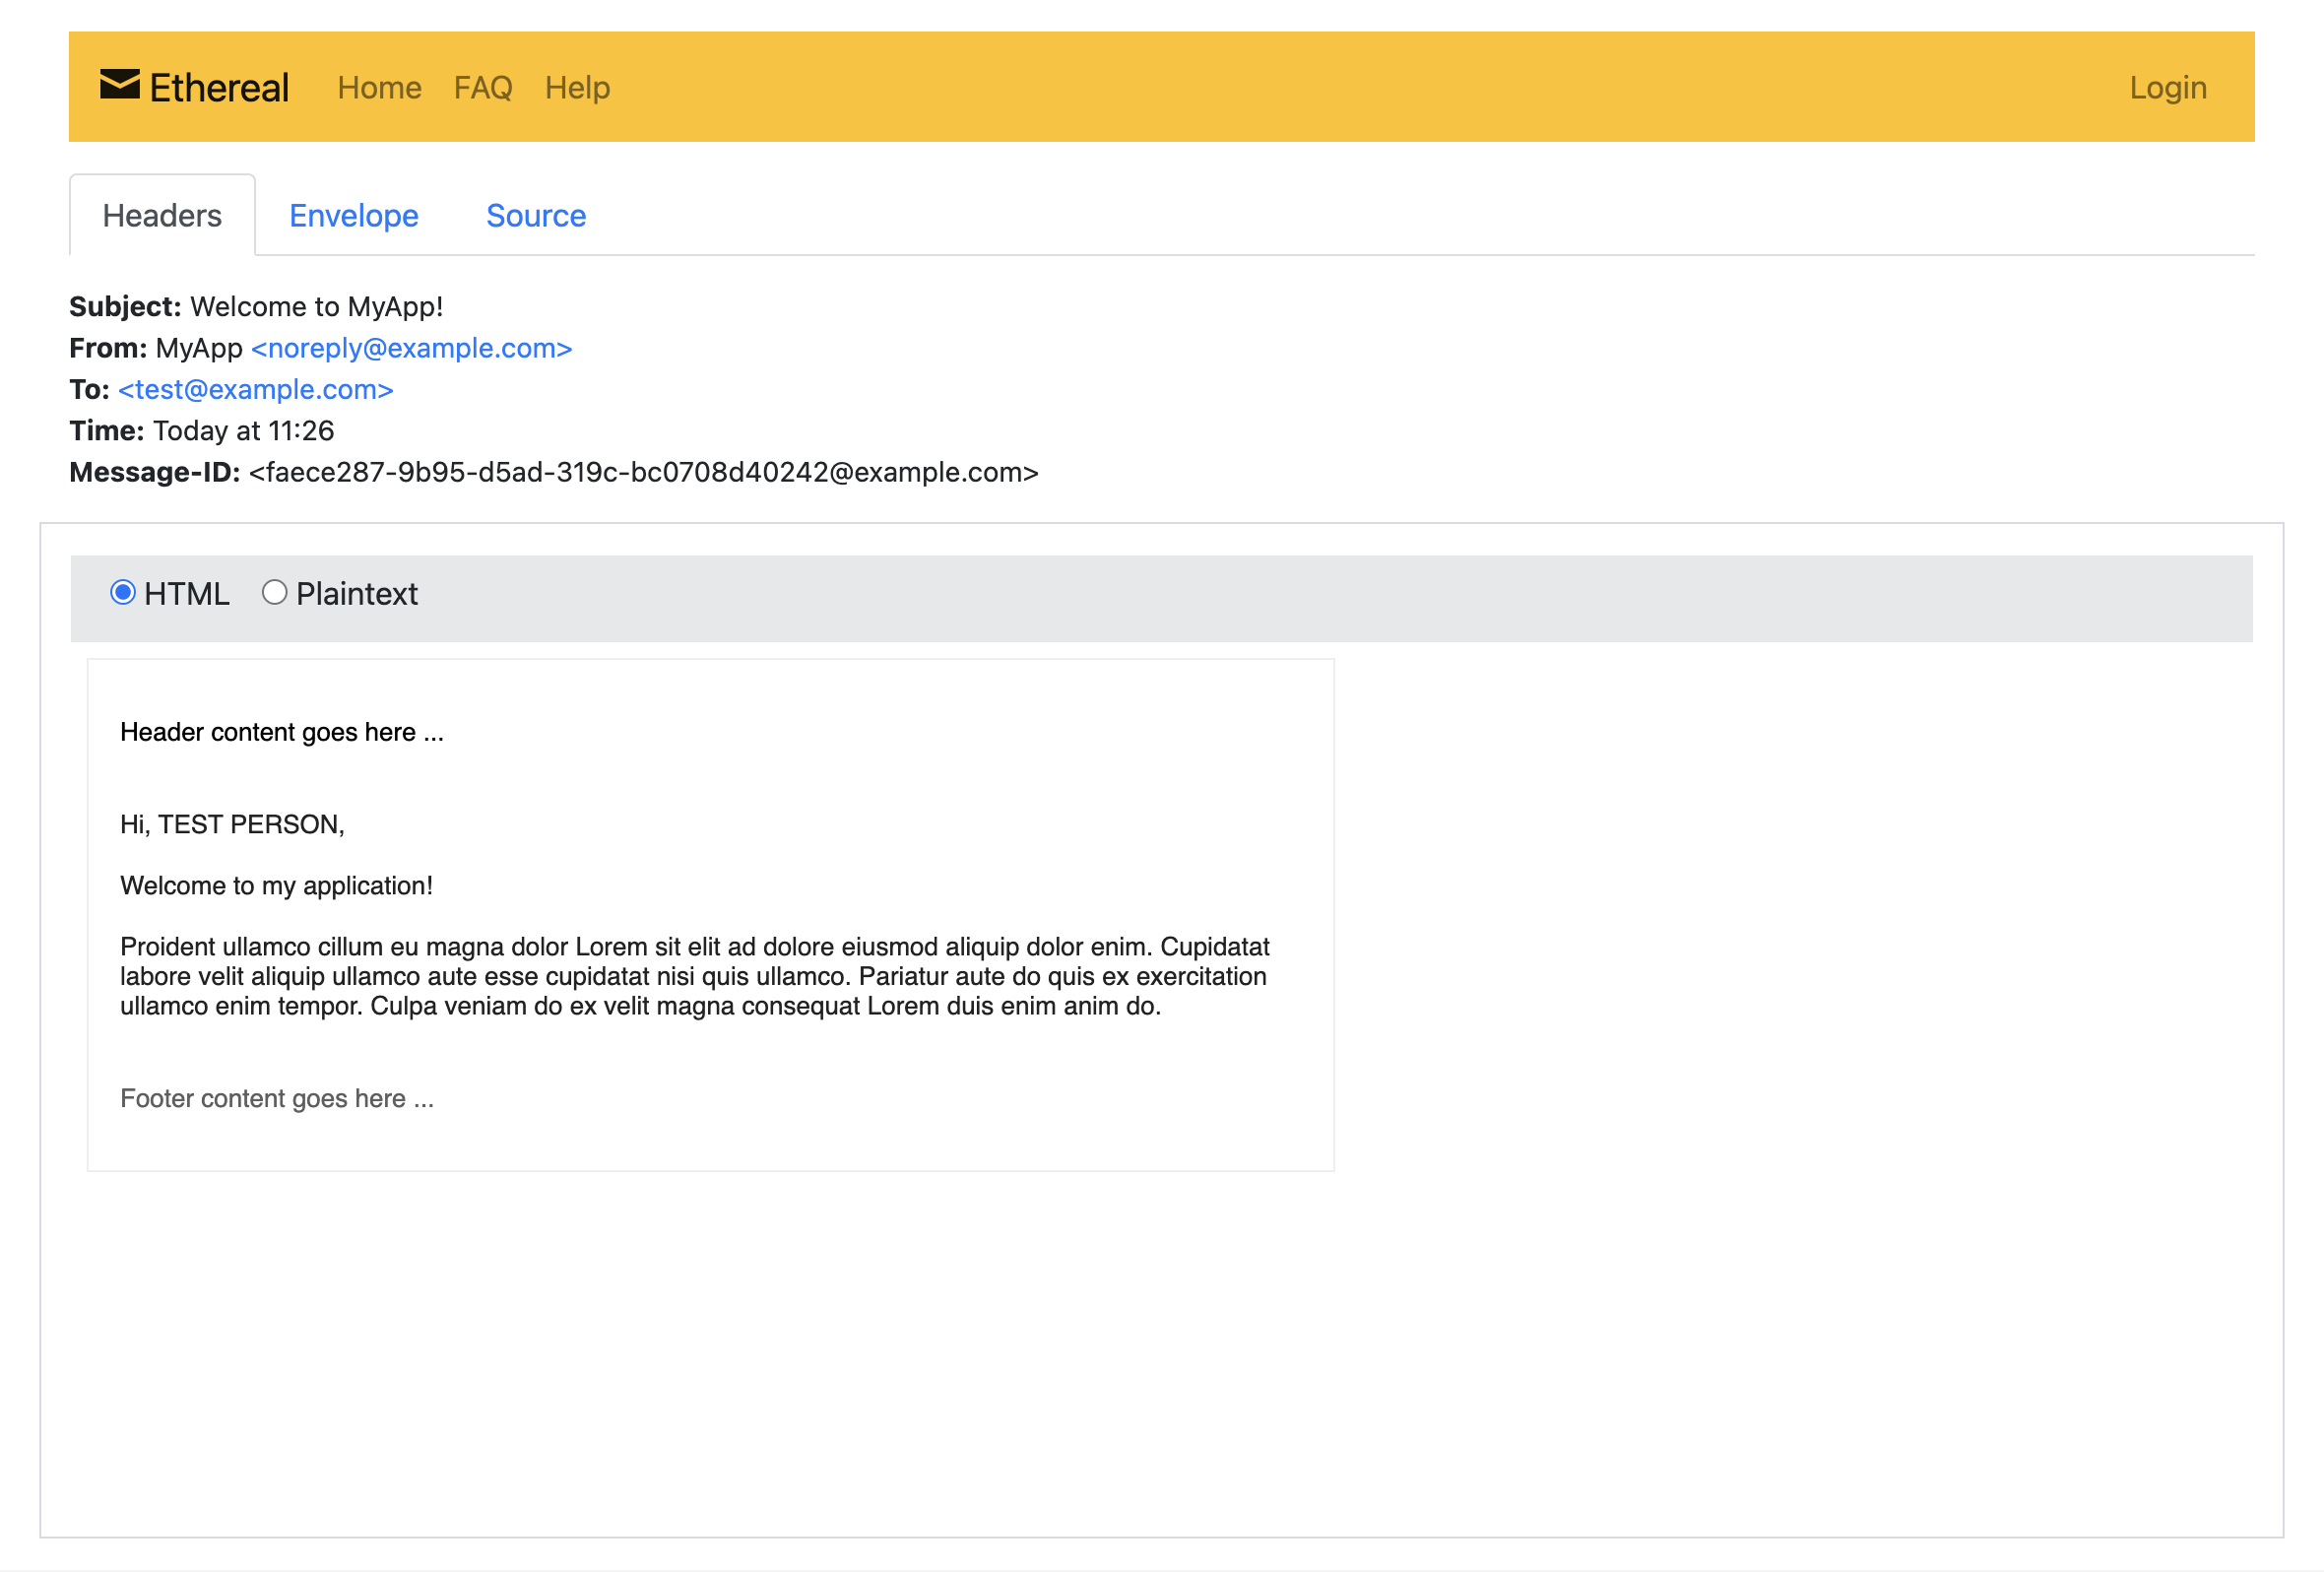View email subject line field

coord(316,307)
